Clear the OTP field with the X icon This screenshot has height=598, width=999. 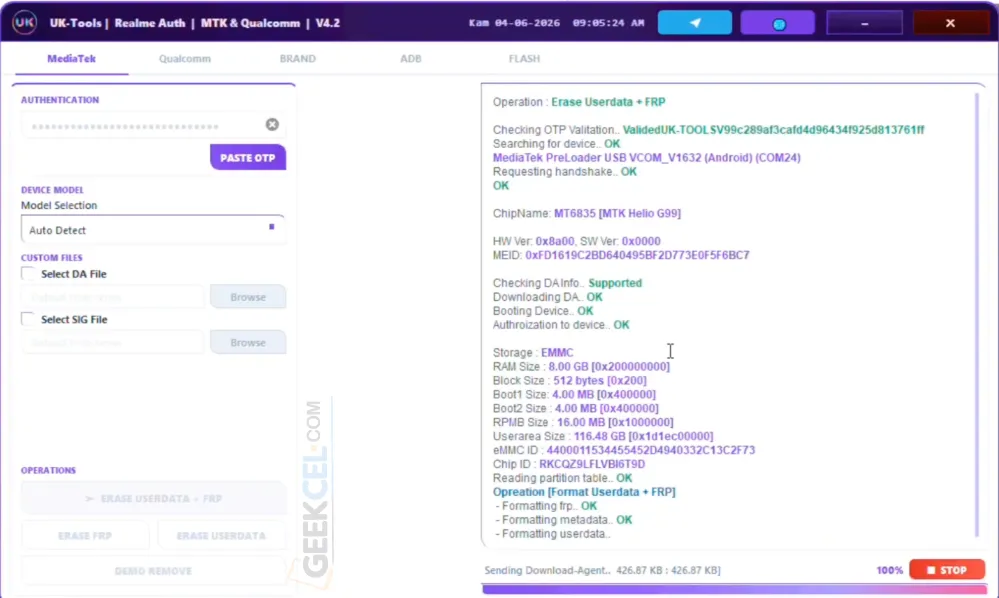(x=272, y=124)
